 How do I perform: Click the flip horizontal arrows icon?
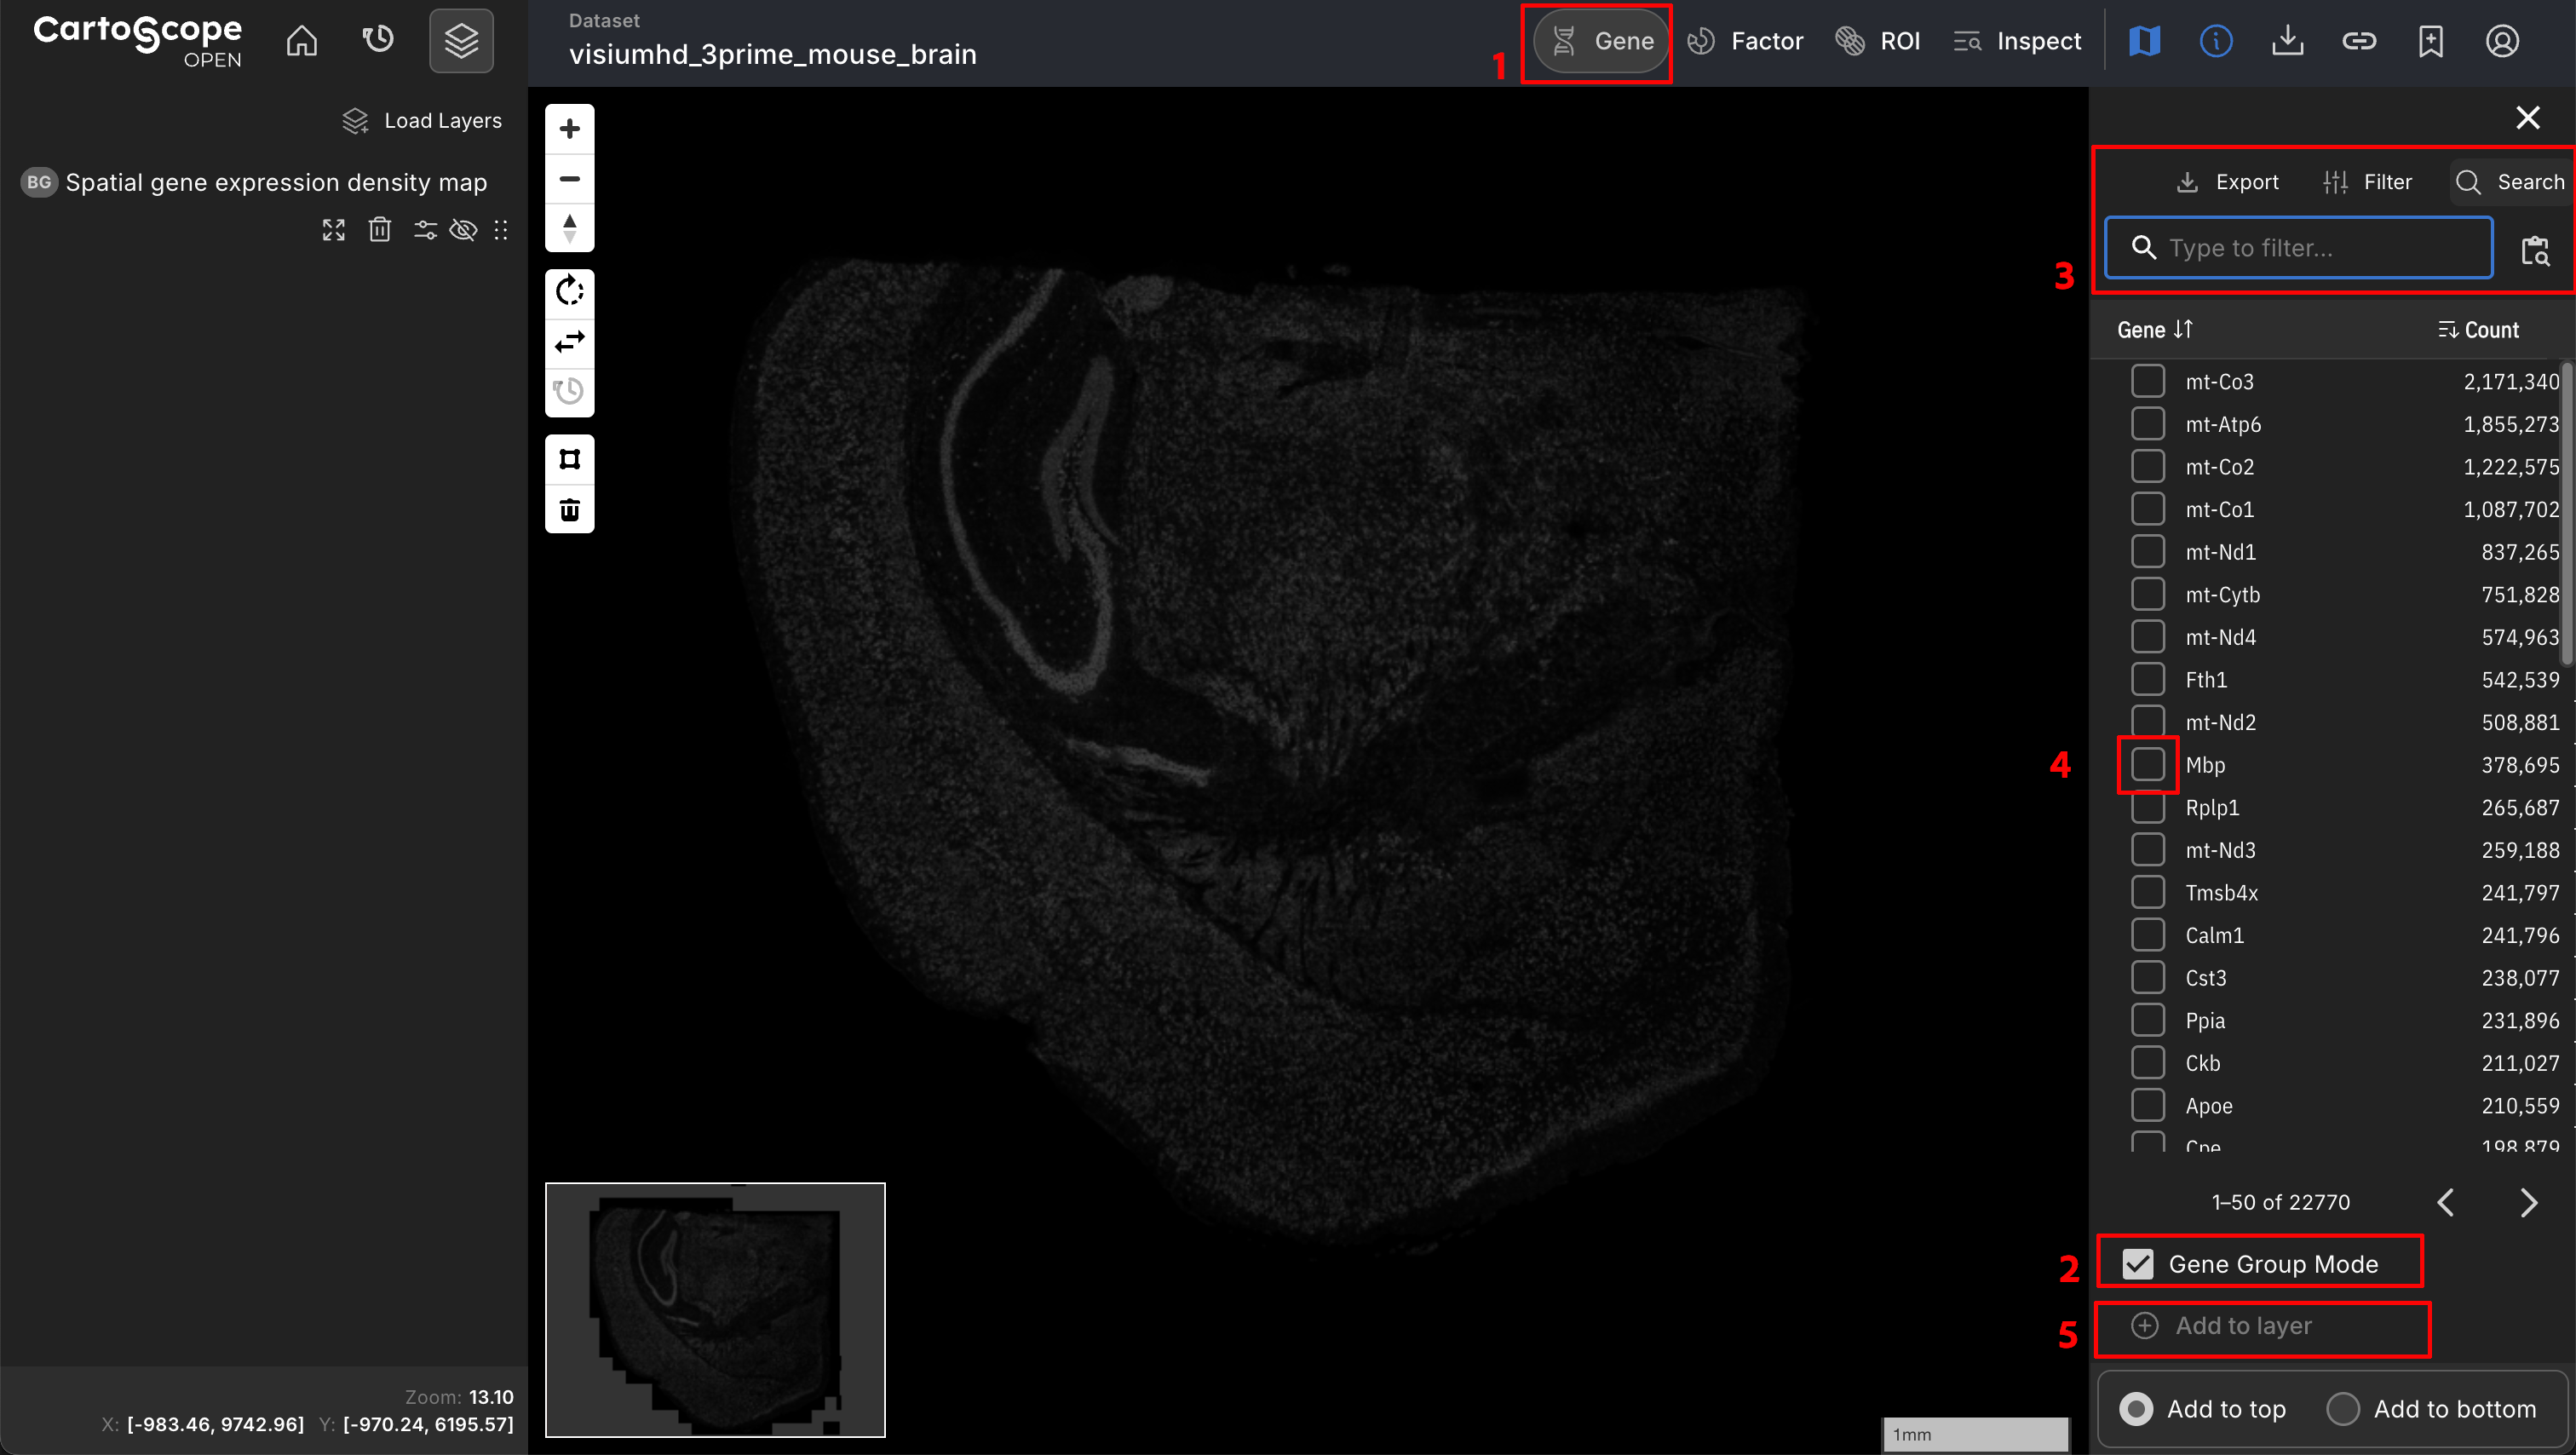tap(569, 342)
